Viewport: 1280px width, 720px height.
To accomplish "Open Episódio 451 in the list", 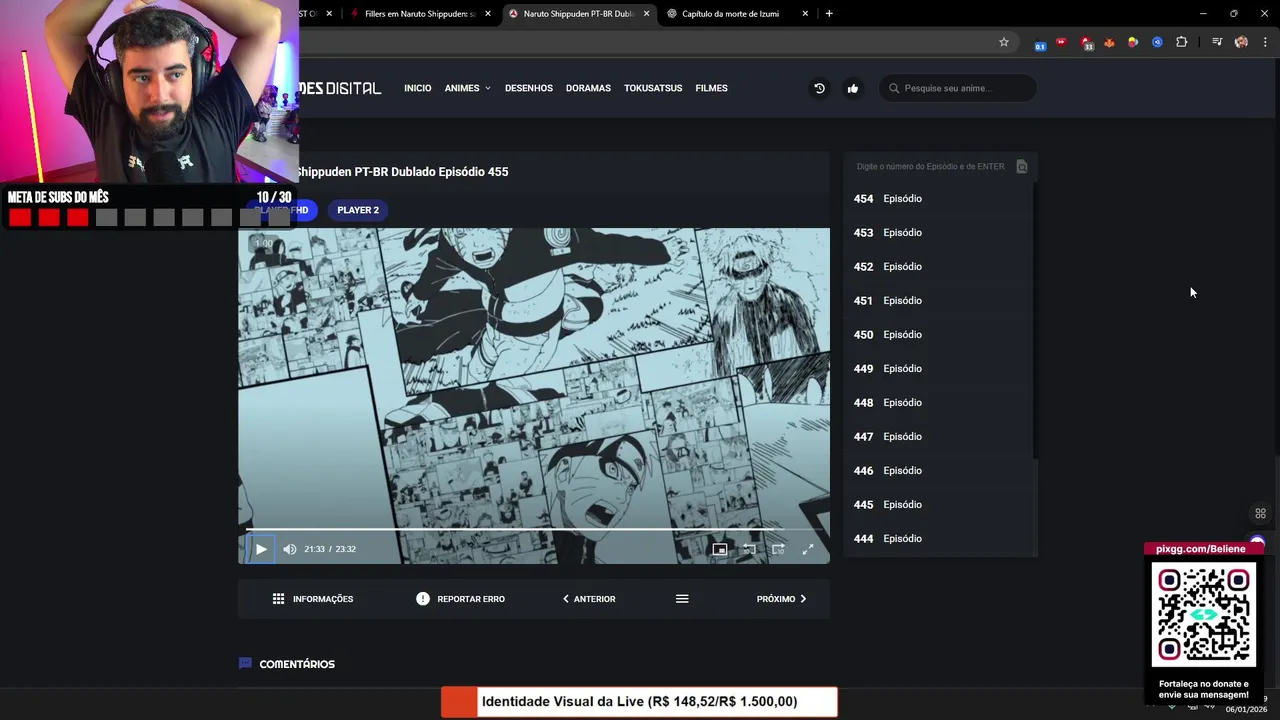I will [x=938, y=301].
